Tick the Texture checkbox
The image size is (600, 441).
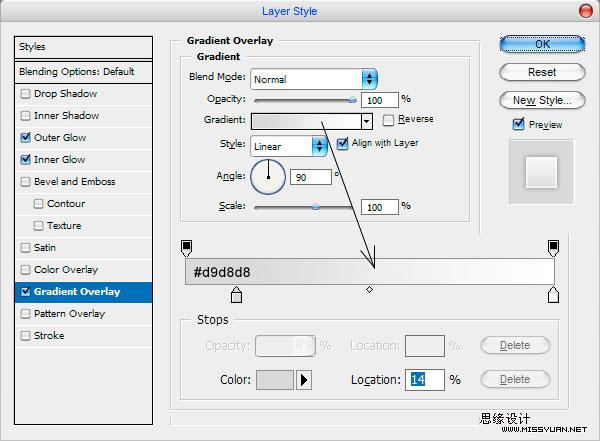38,225
